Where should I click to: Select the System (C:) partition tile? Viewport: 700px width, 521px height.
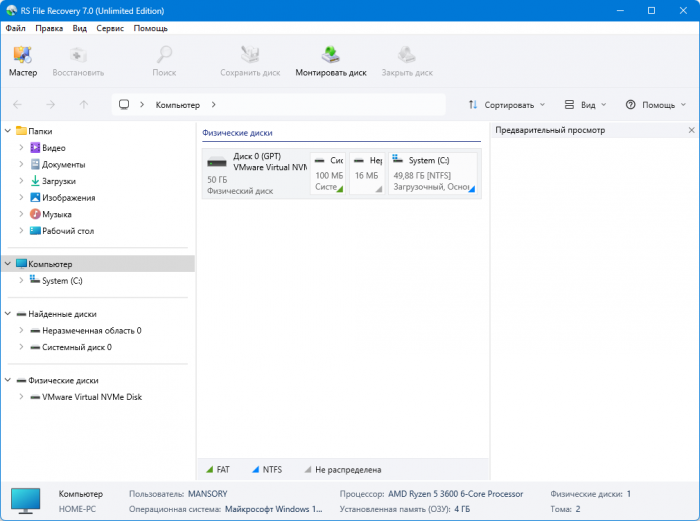[433, 174]
